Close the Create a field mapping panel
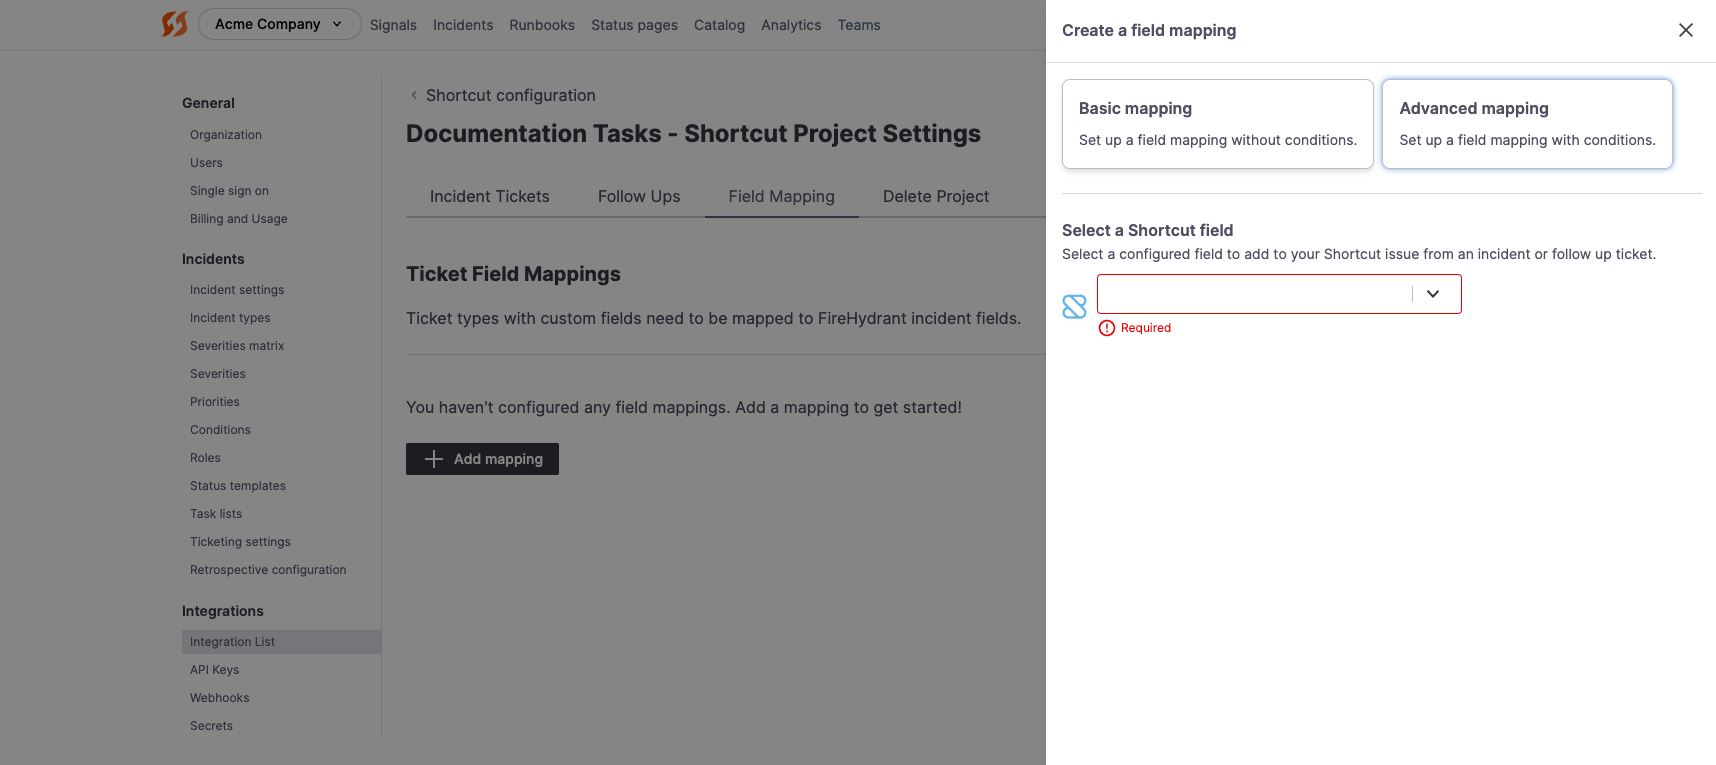The height and width of the screenshot is (765, 1716). pyautogui.click(x=1686, y=30)
